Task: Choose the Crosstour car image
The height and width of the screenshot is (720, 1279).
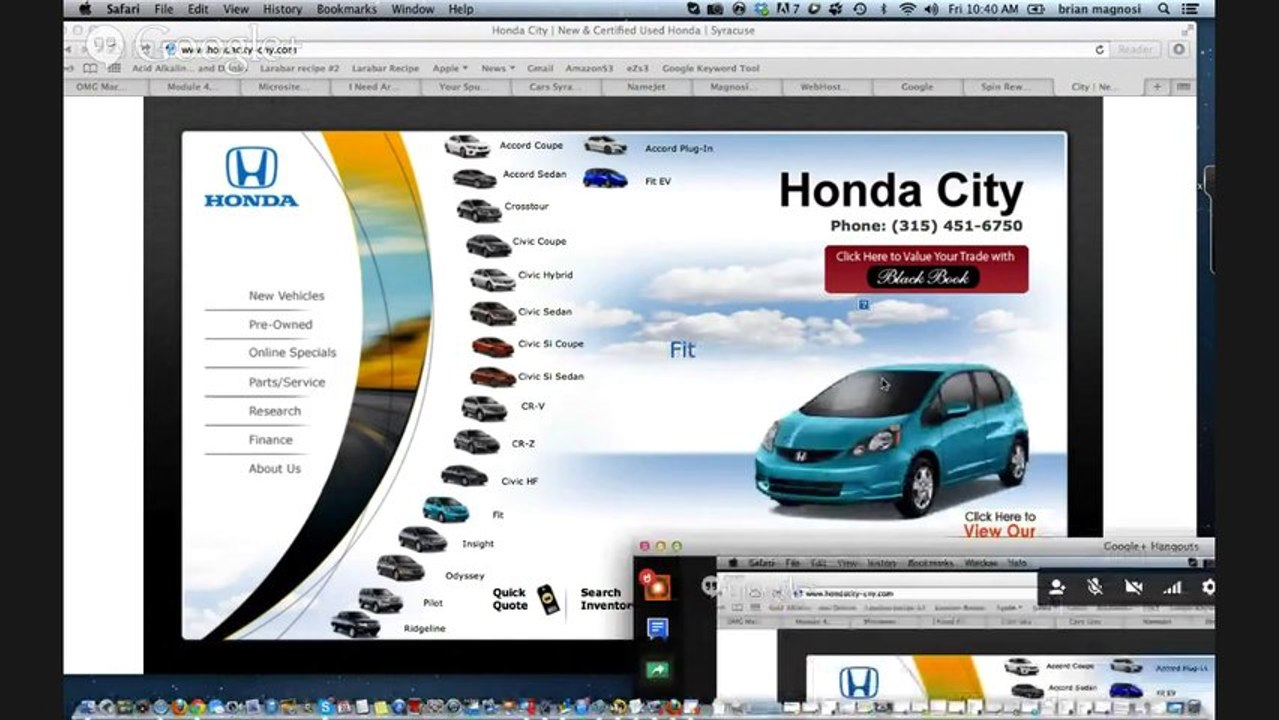Action: 478,210
